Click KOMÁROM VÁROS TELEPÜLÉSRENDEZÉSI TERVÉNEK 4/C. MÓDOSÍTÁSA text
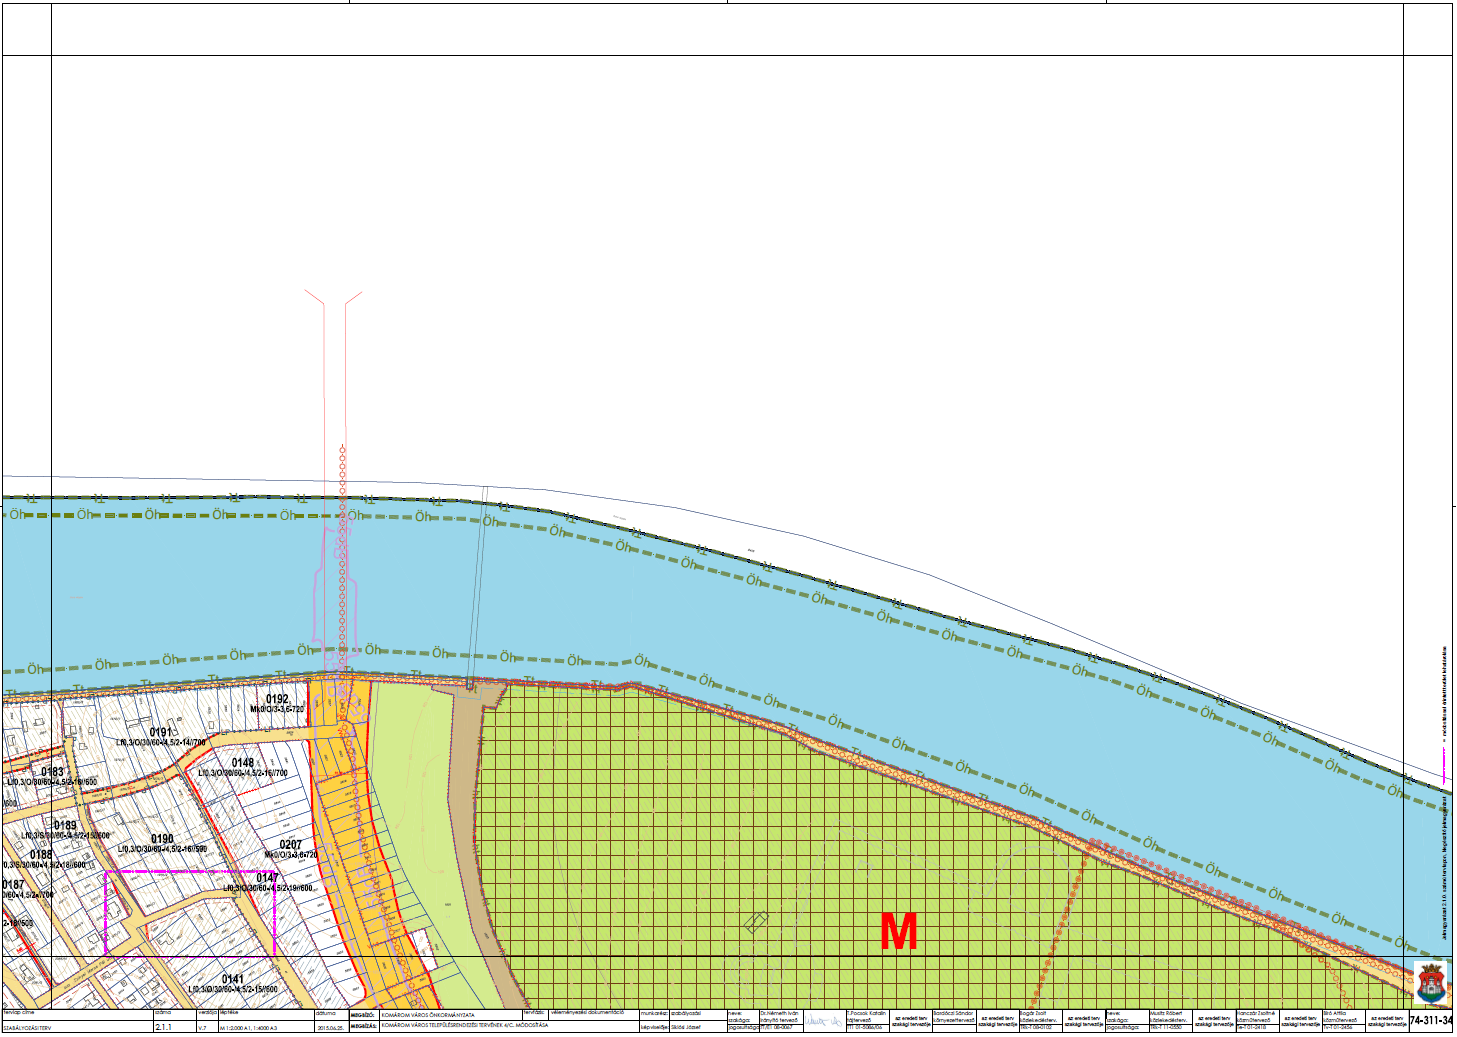The image size is (1457, 1037). point(464,1025)
